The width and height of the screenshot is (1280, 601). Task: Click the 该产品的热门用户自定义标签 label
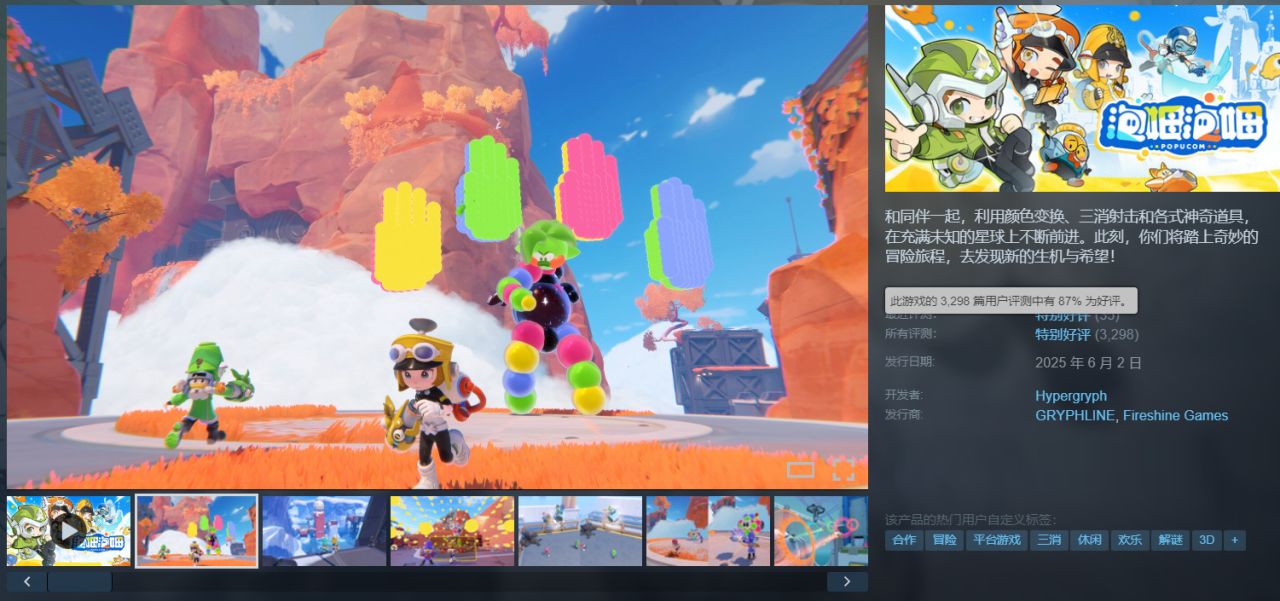pyautogui.click(x=970, y=520)
